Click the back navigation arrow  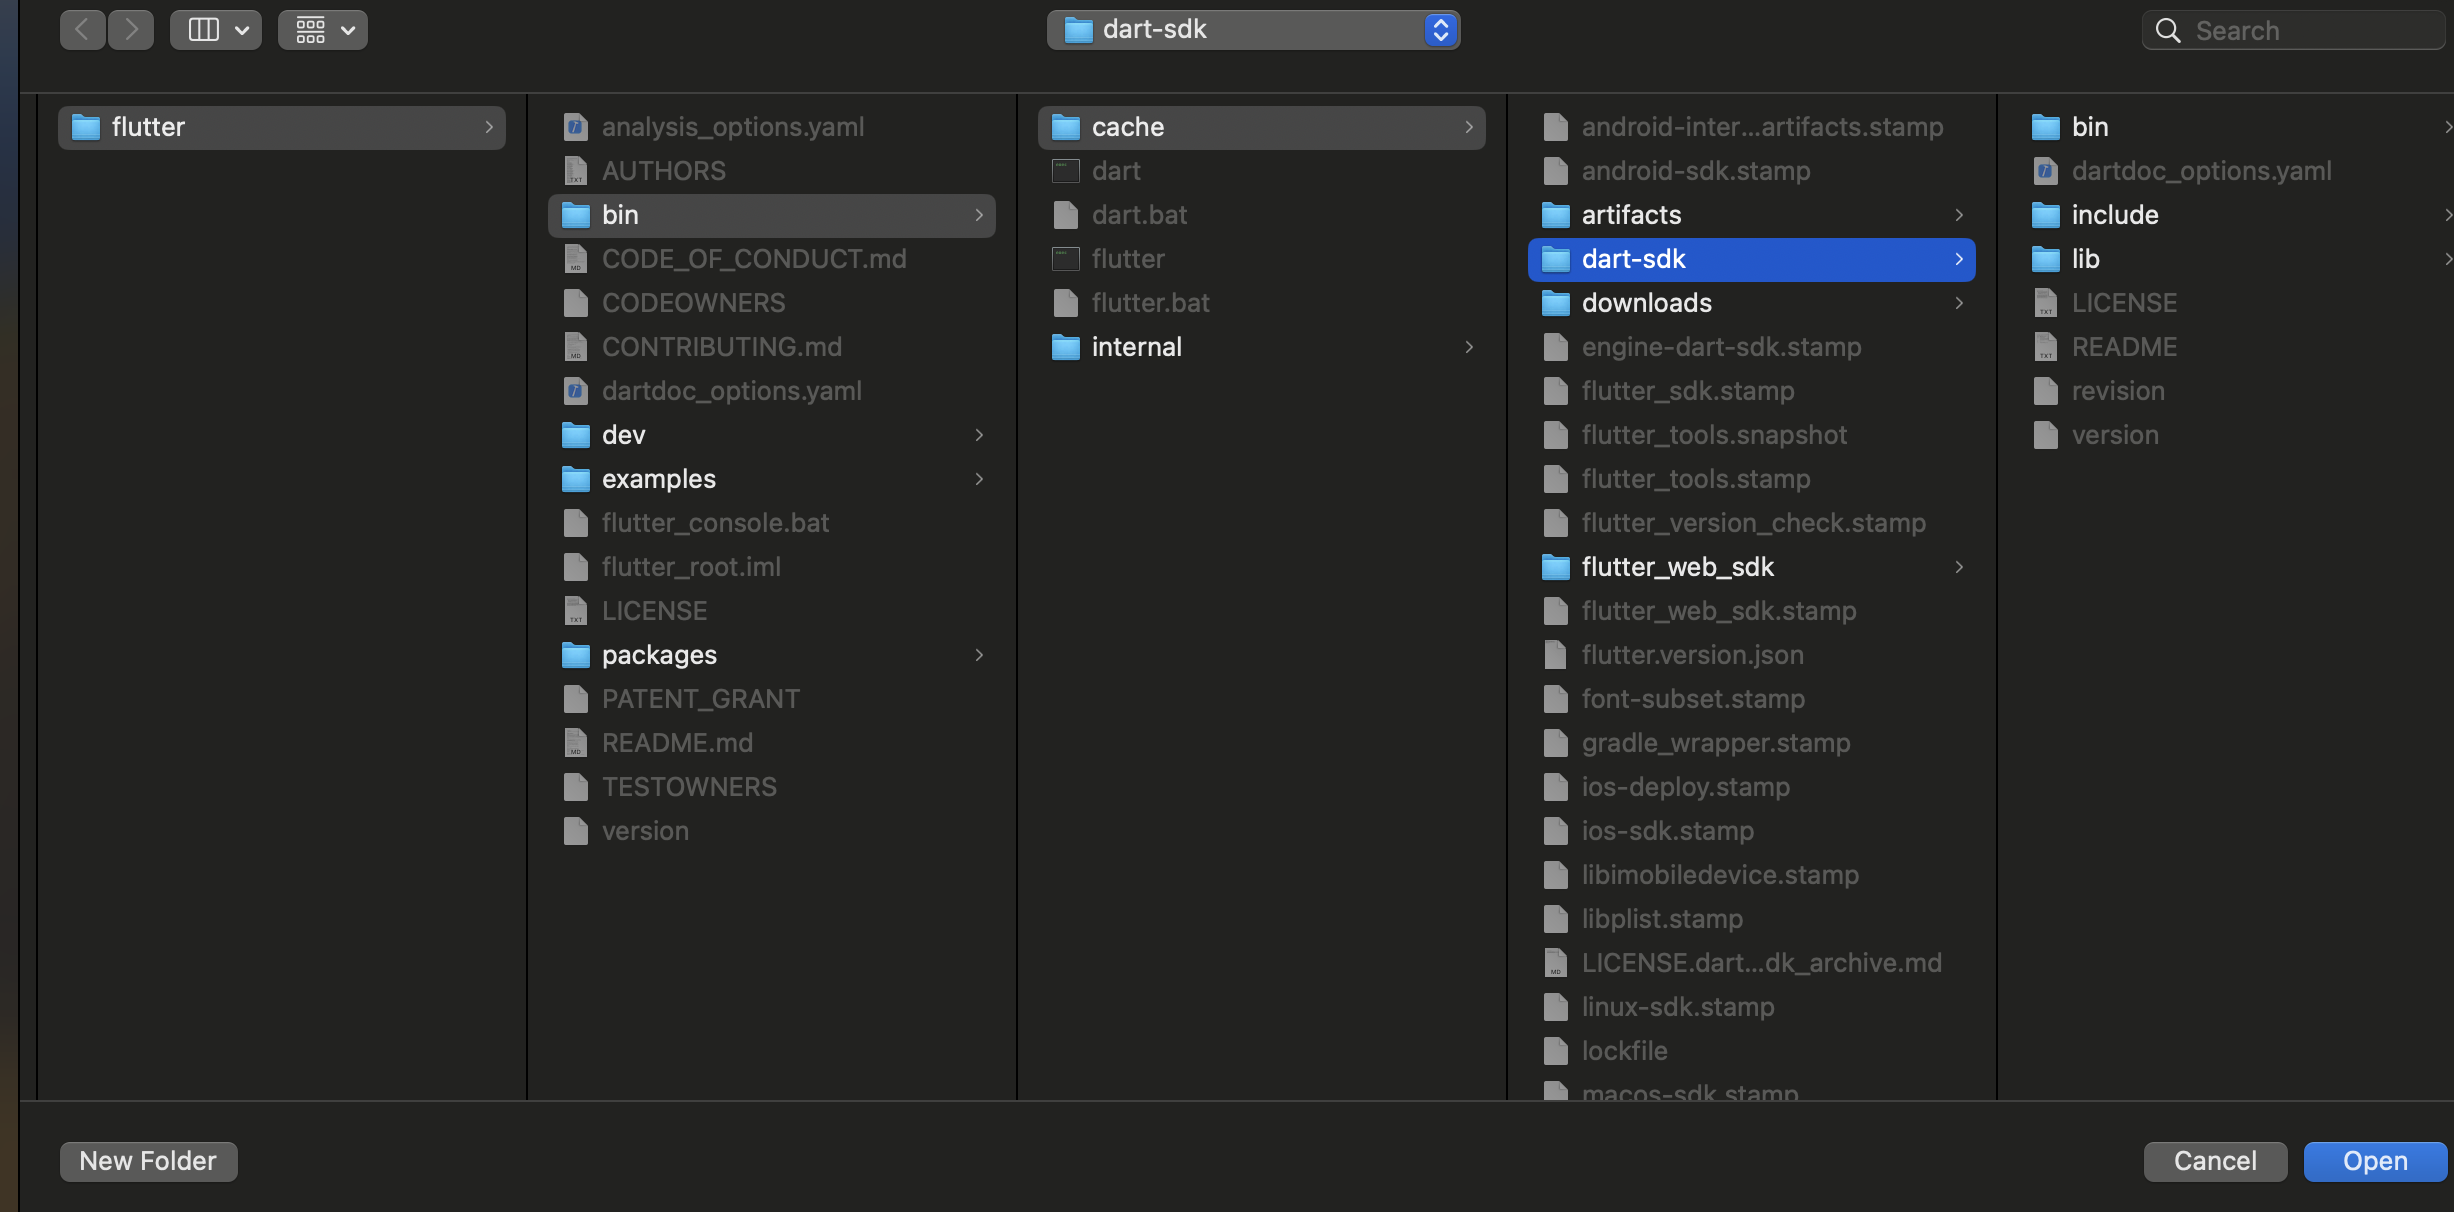click(x=82, y=30)
